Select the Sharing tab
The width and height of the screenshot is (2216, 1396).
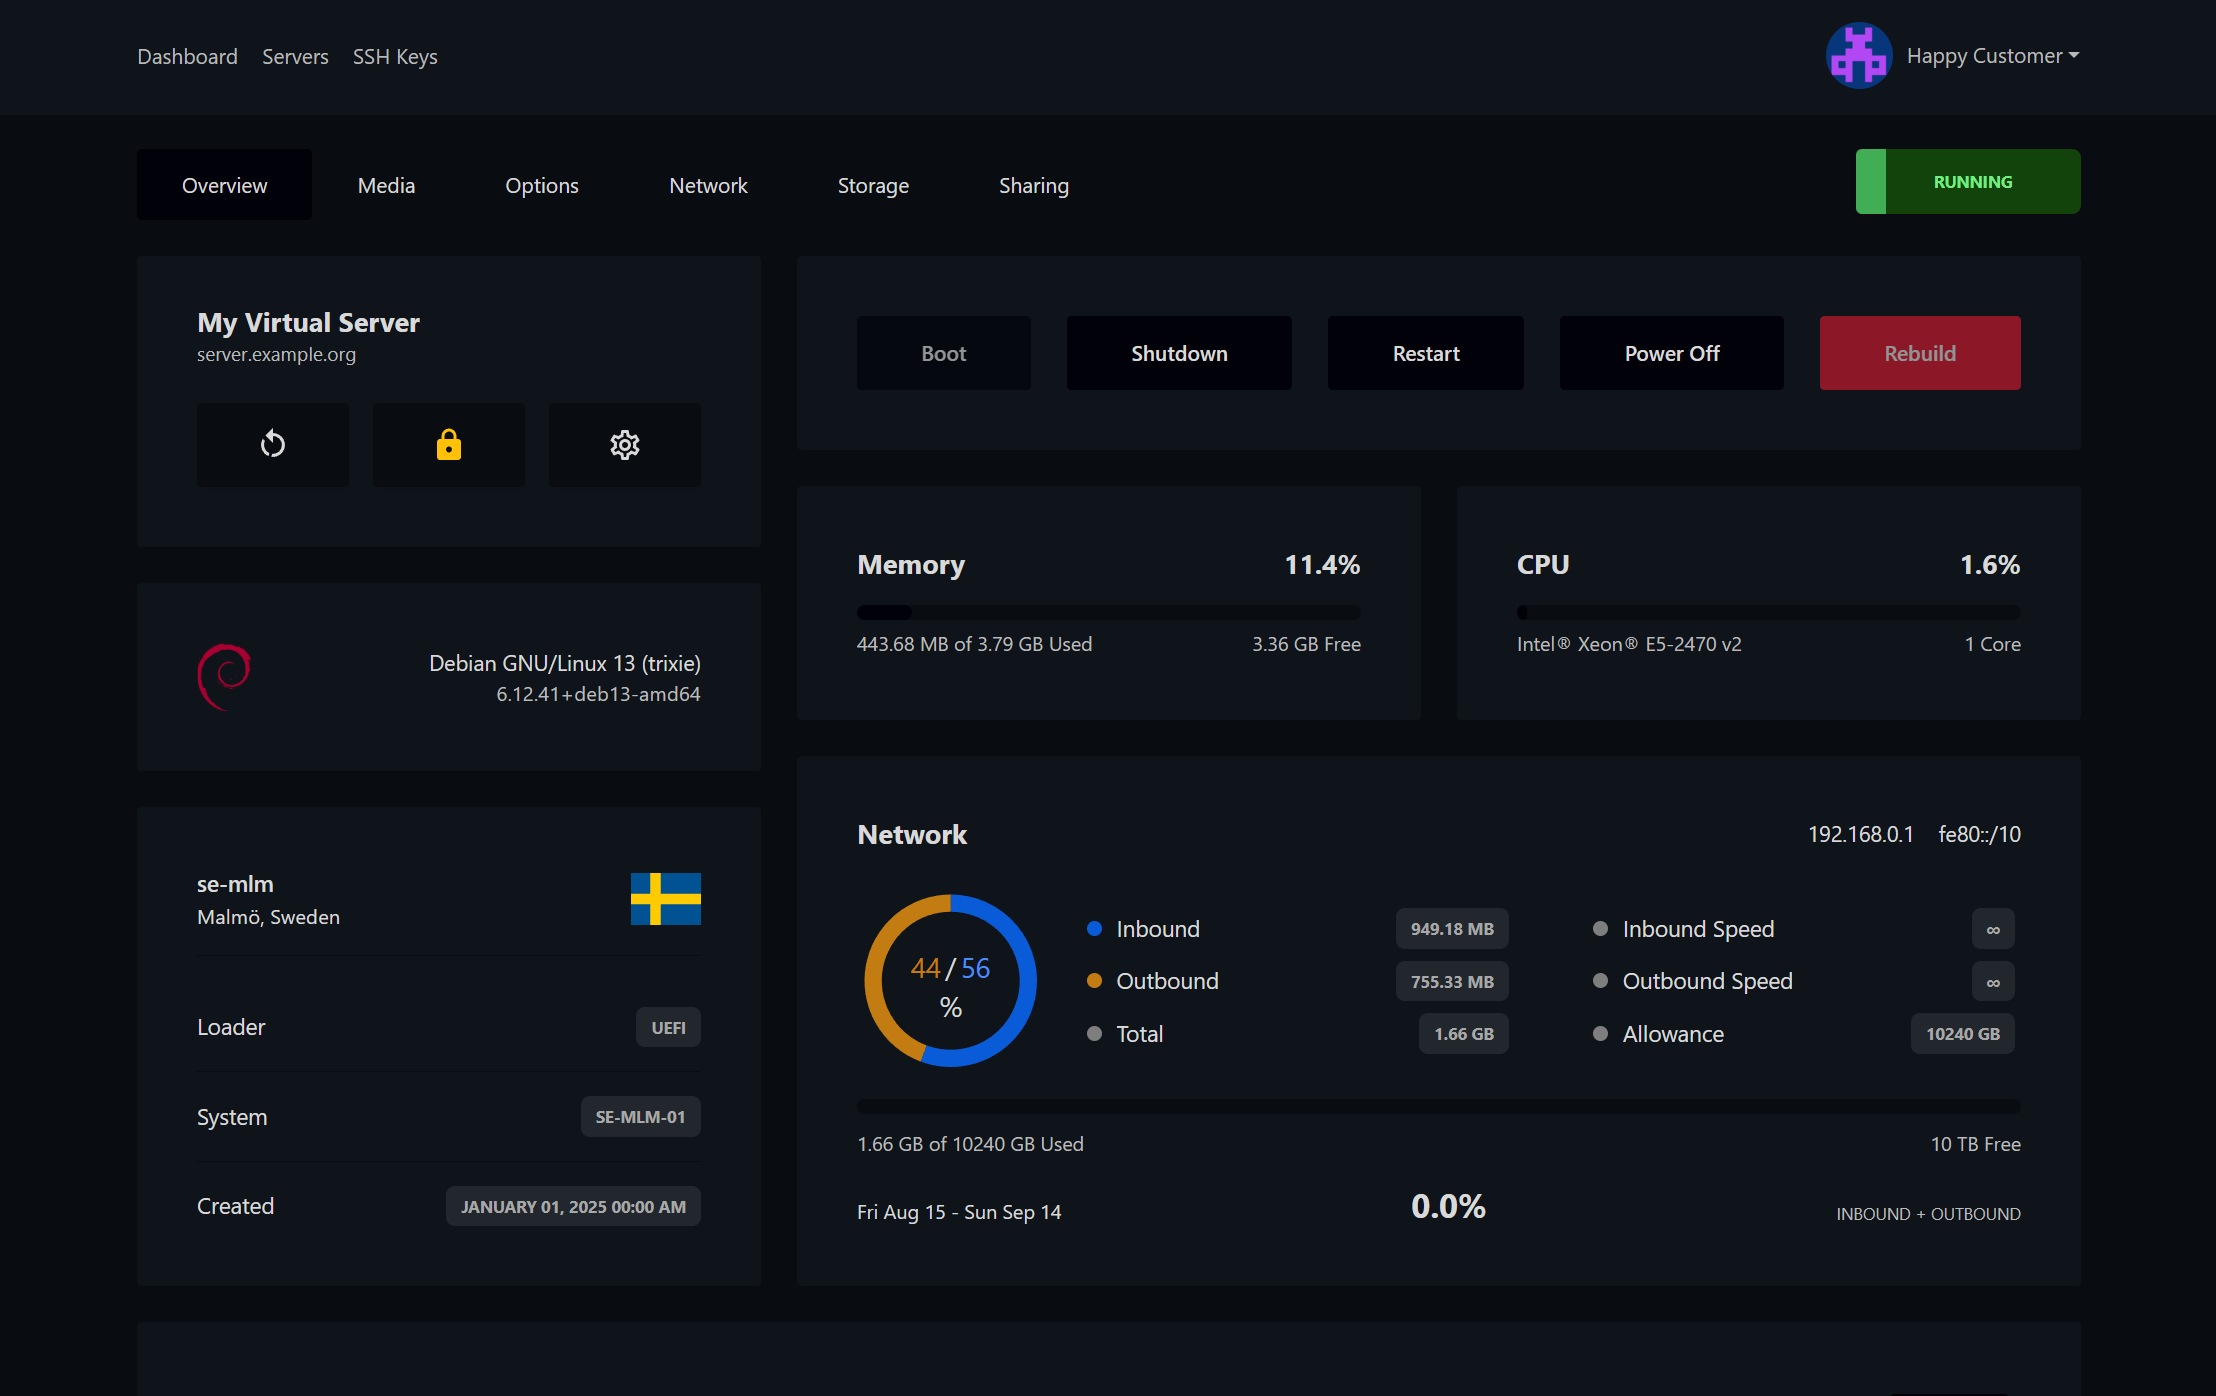point(1033,185)
